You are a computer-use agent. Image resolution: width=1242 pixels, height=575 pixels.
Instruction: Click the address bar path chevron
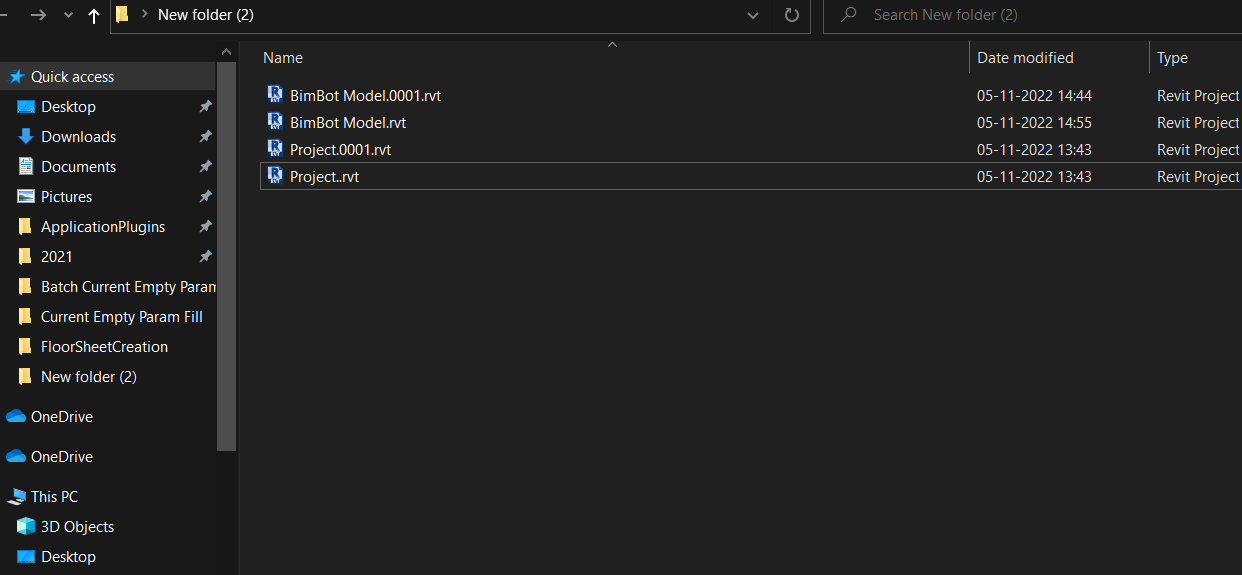[145, 15]
